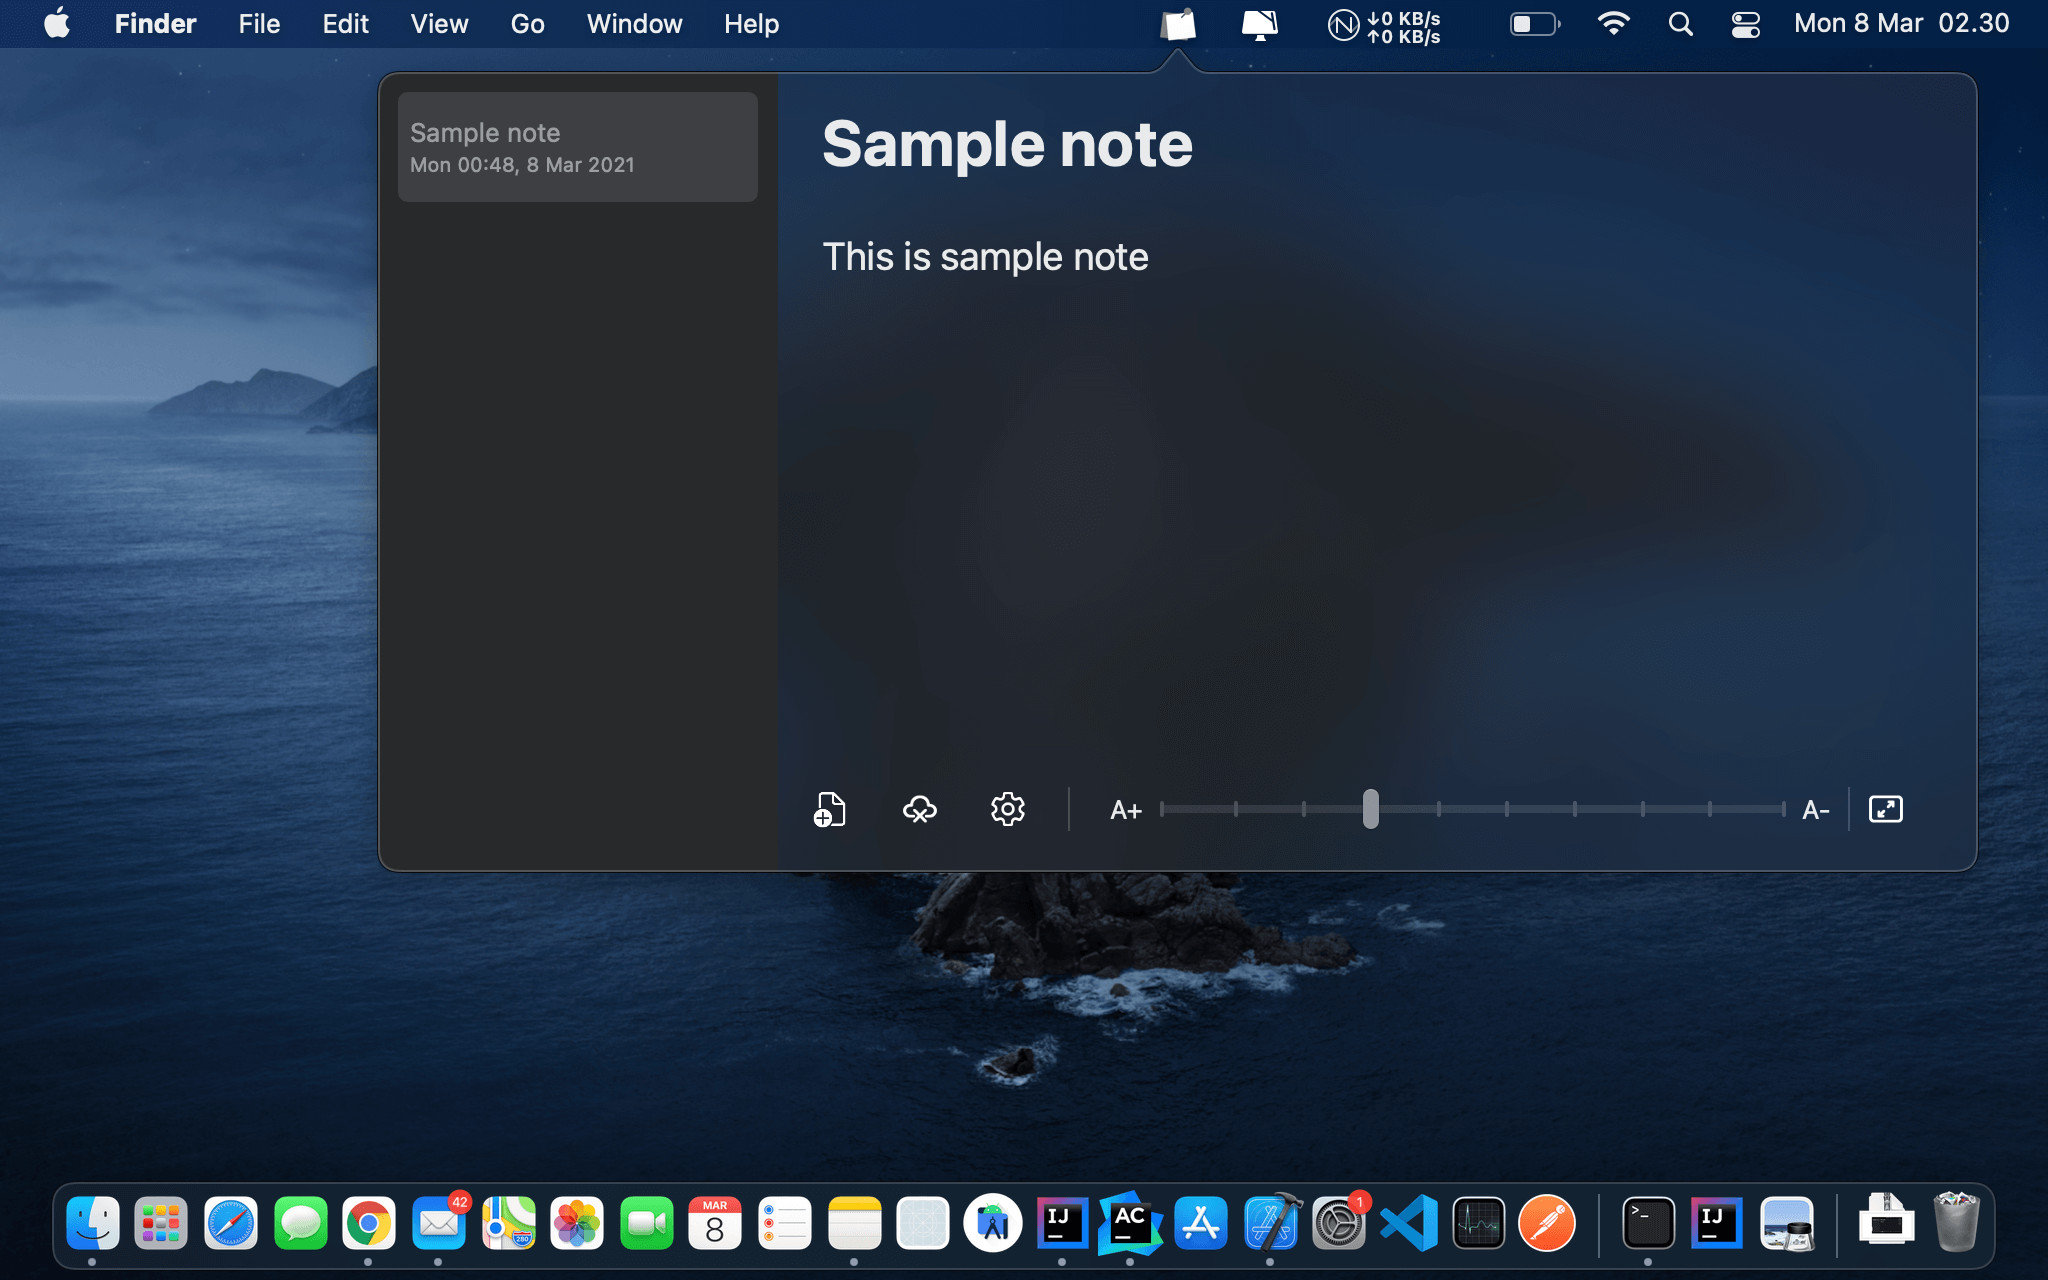Open the battery status menu
This screenshot has width=2048, height=1280.
[x=1534, y=24]
